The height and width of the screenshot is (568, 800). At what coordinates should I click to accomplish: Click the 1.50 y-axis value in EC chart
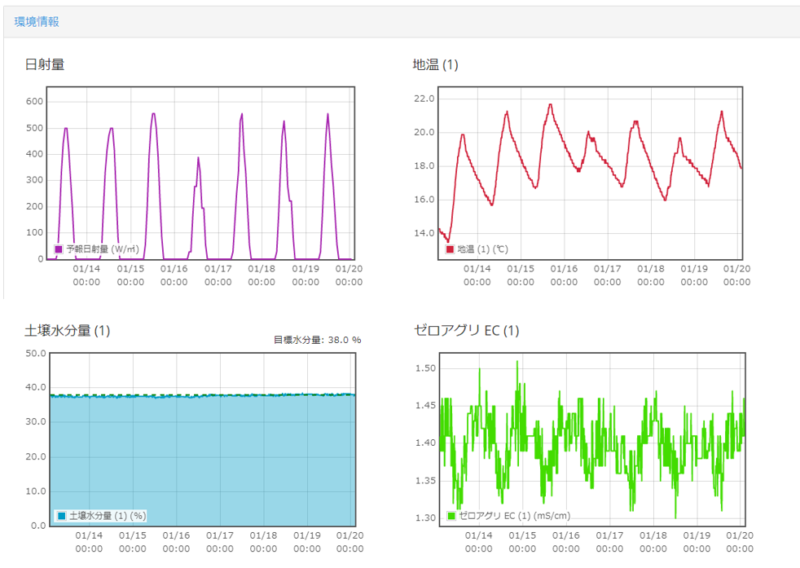click(x=426, y=368)
